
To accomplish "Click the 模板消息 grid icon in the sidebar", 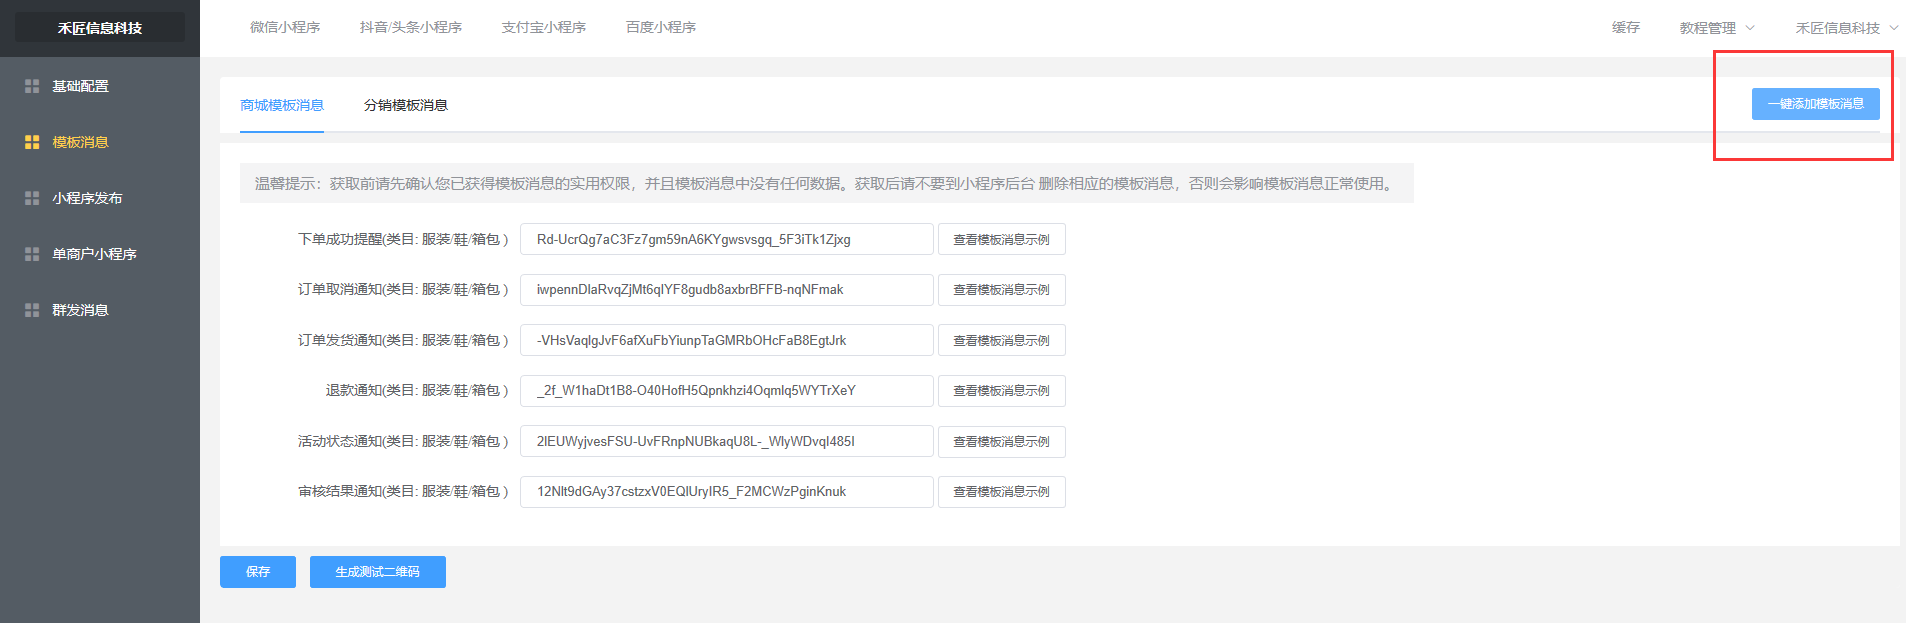I will (x=32, y=142).
